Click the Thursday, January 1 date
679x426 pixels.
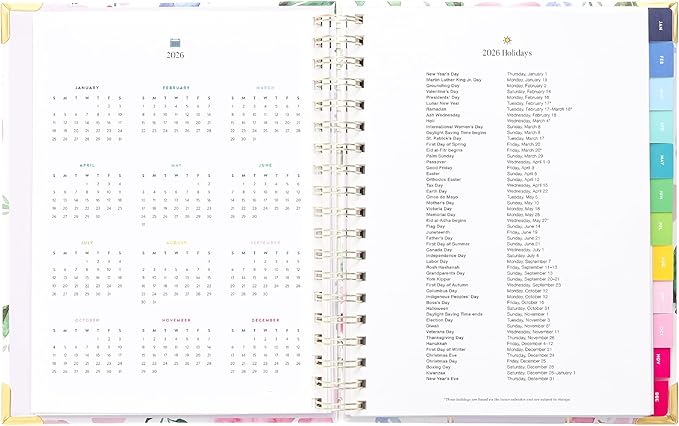click(527, 74)
